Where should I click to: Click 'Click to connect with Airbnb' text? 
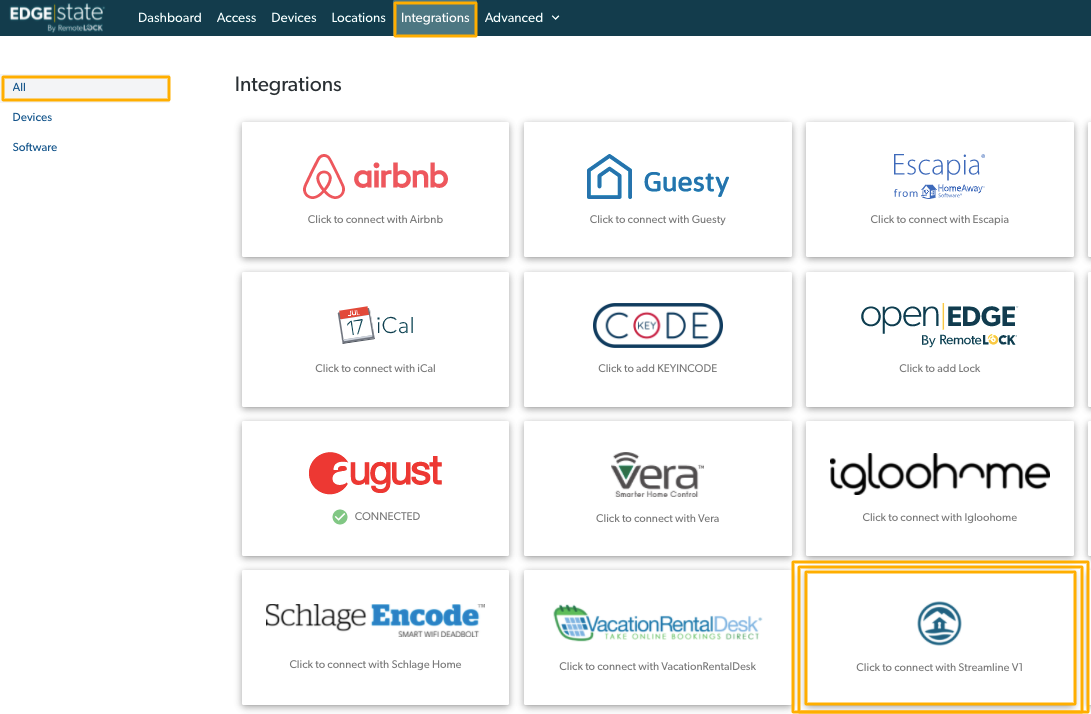click(375, 219)
